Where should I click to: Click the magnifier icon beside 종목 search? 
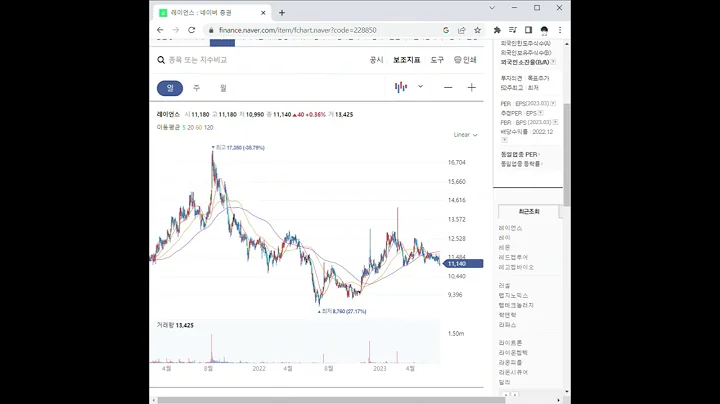pos(161,60)
